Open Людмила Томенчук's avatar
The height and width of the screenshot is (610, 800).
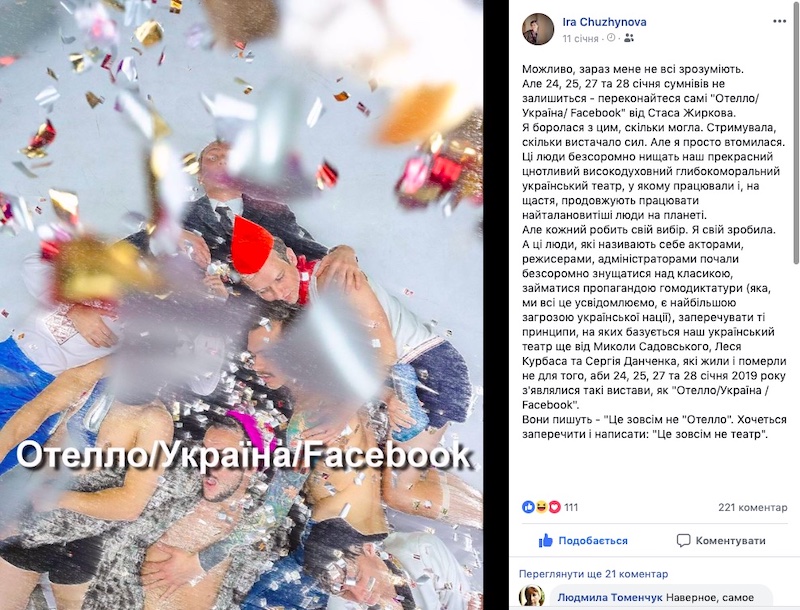pyautogui.click(x=531, y=597)
